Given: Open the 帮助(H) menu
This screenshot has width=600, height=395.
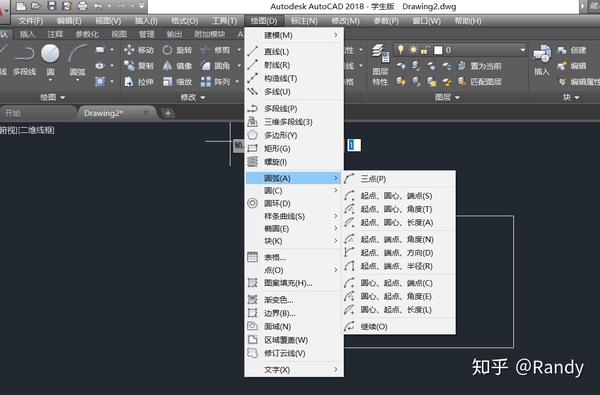Looking at the screenshot, I should coord(468,21).
